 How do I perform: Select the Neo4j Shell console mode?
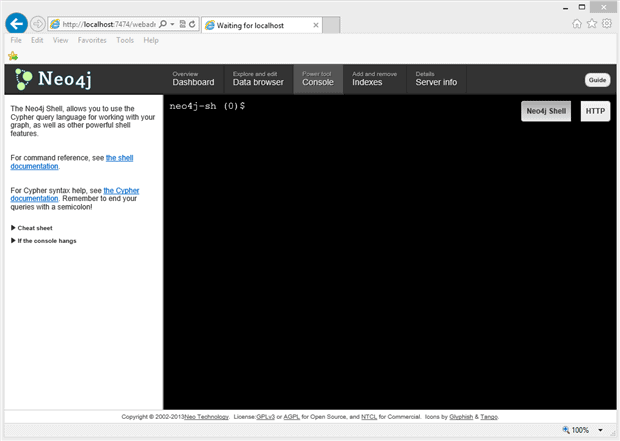[546, 111]
